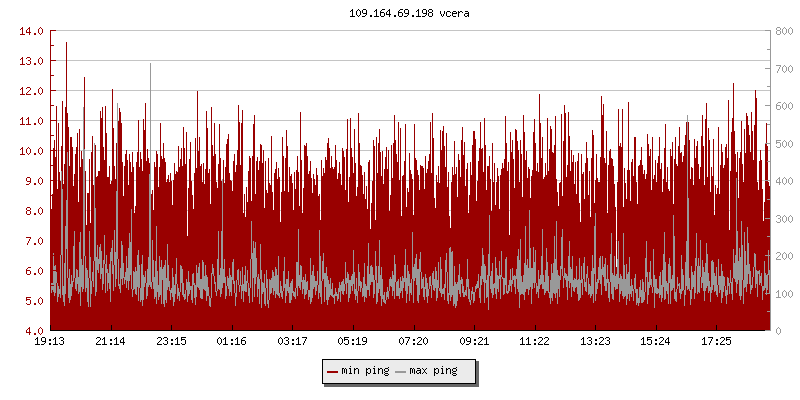Viewport: 800px width, 400px height.
Task: Select the 17:25 time axis label
Action: pyautogui.click(x=716, y=342)
